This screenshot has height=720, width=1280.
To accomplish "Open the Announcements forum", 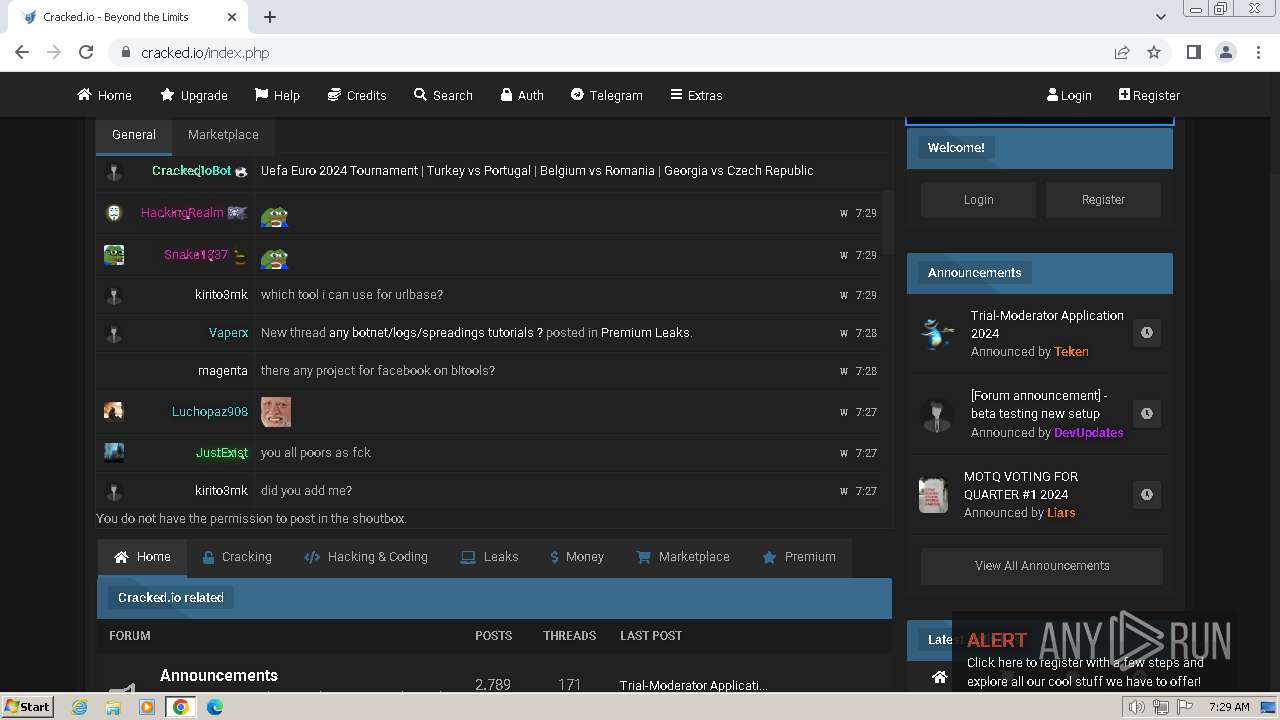I will click(x=219, y=676).
